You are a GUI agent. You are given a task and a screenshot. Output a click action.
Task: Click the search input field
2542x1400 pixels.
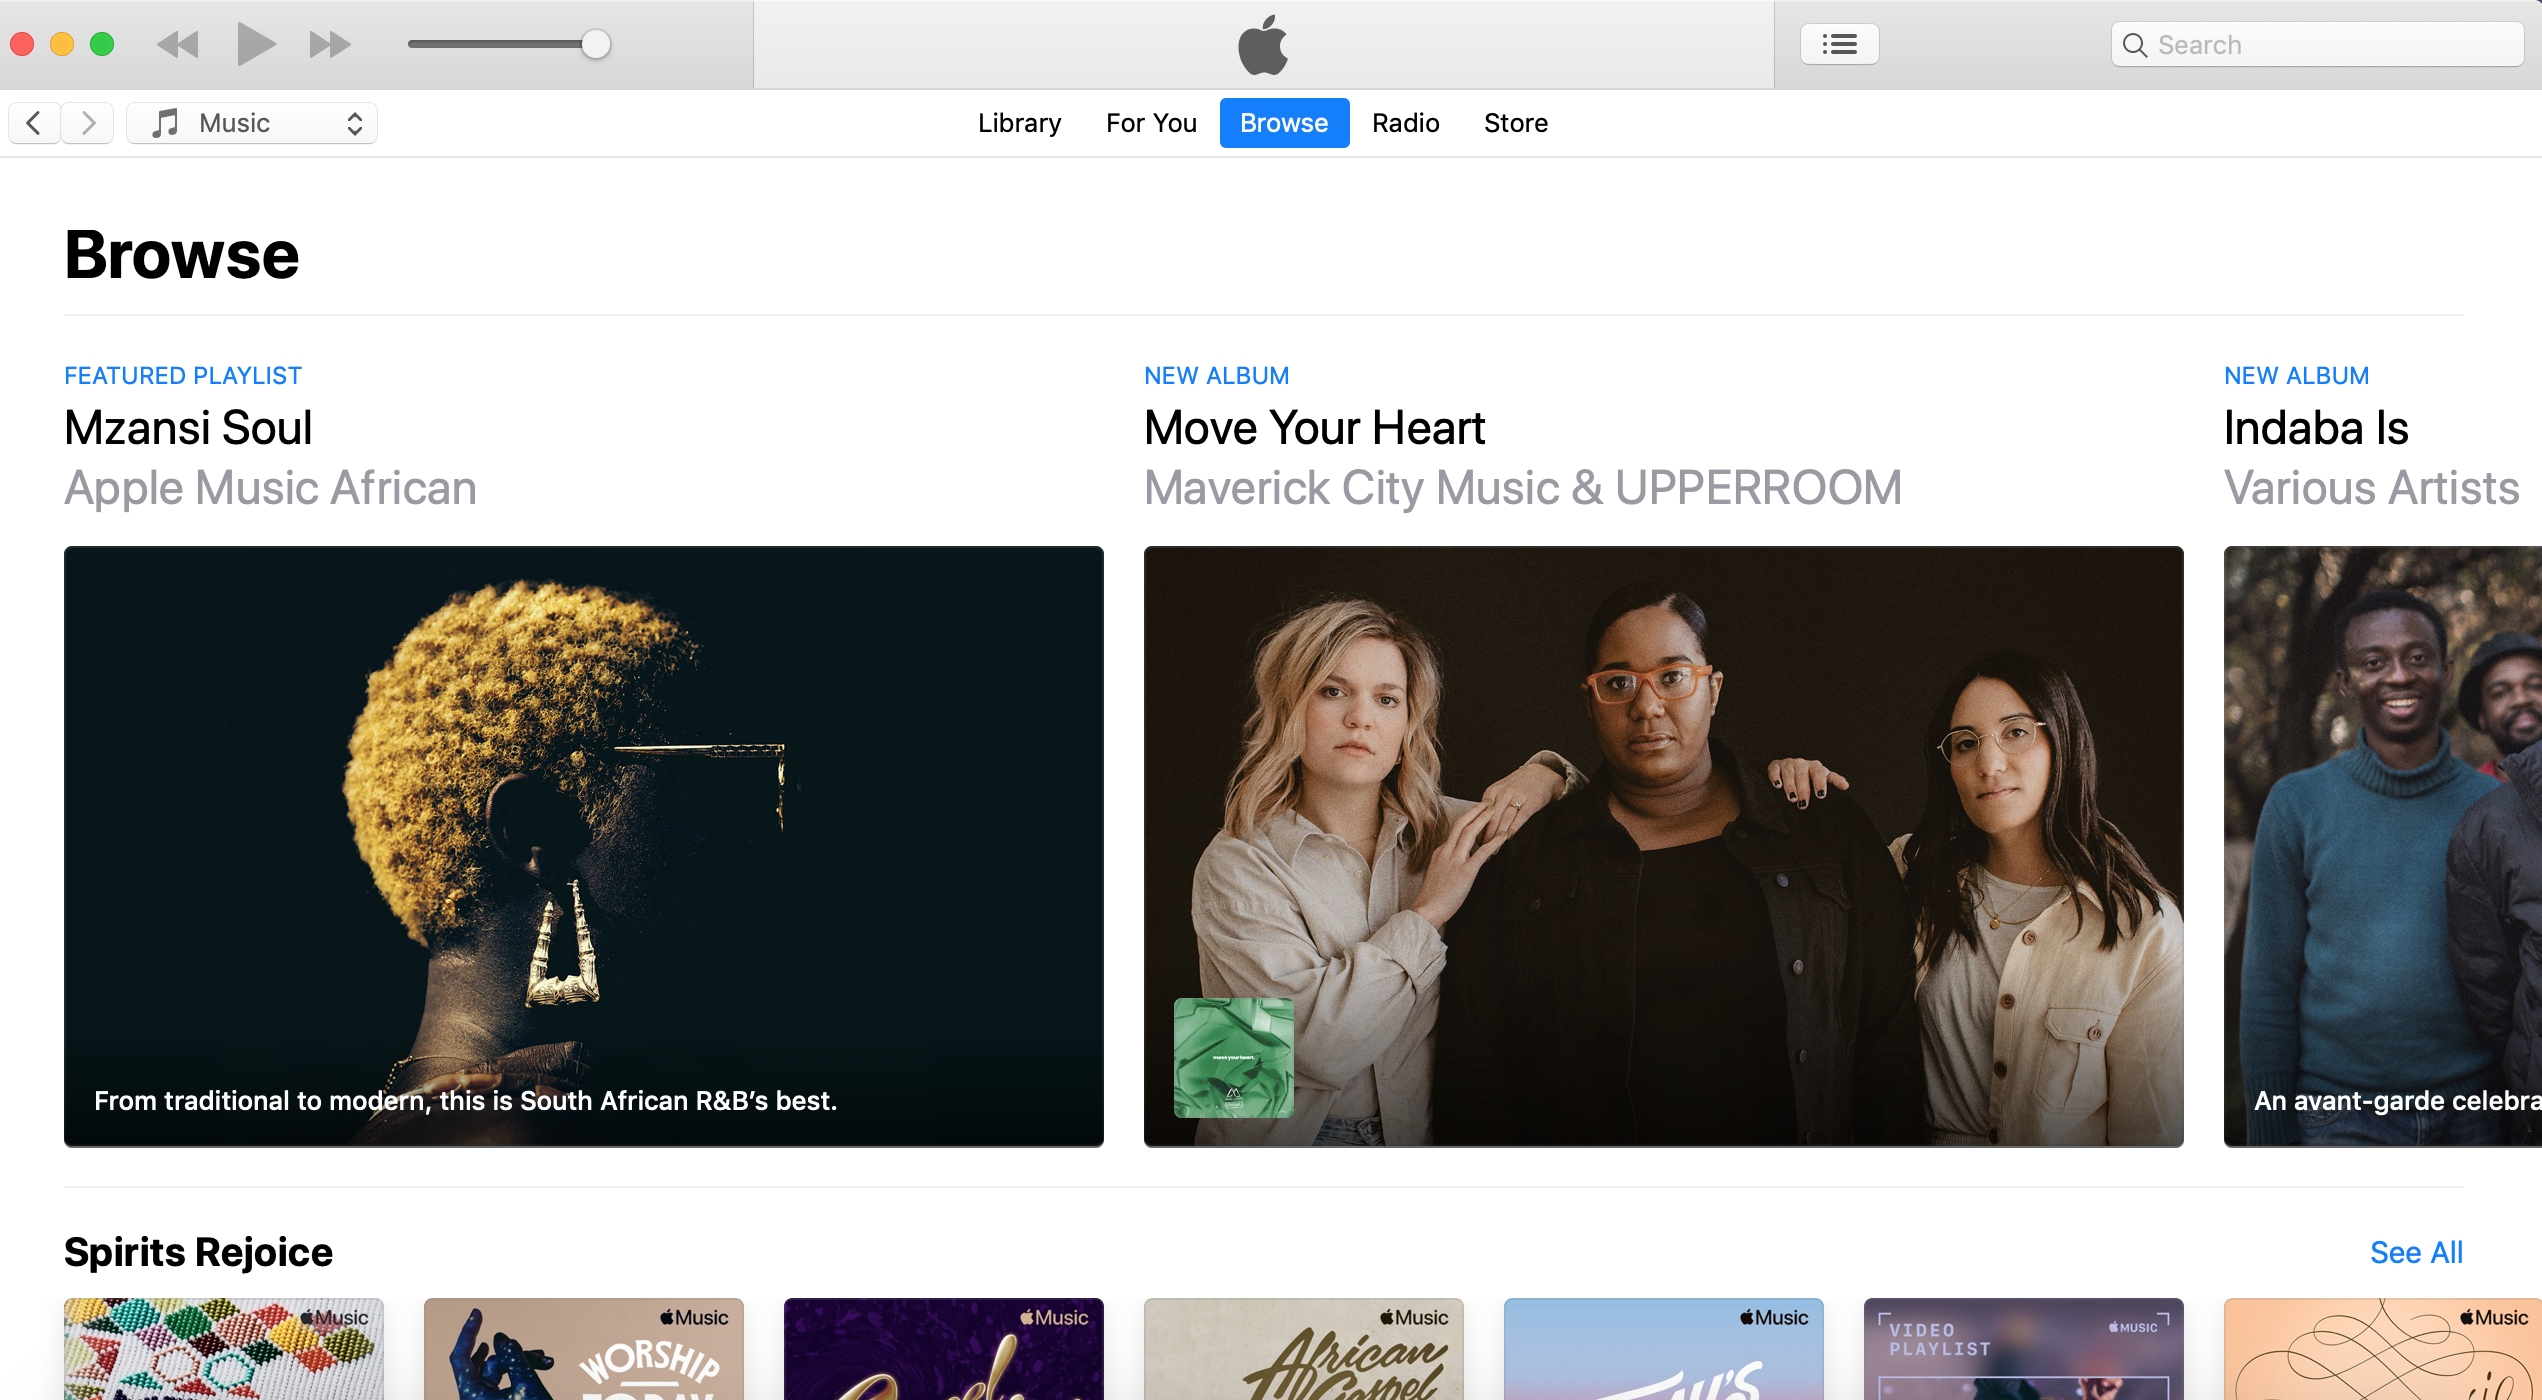pos(2315,43)
